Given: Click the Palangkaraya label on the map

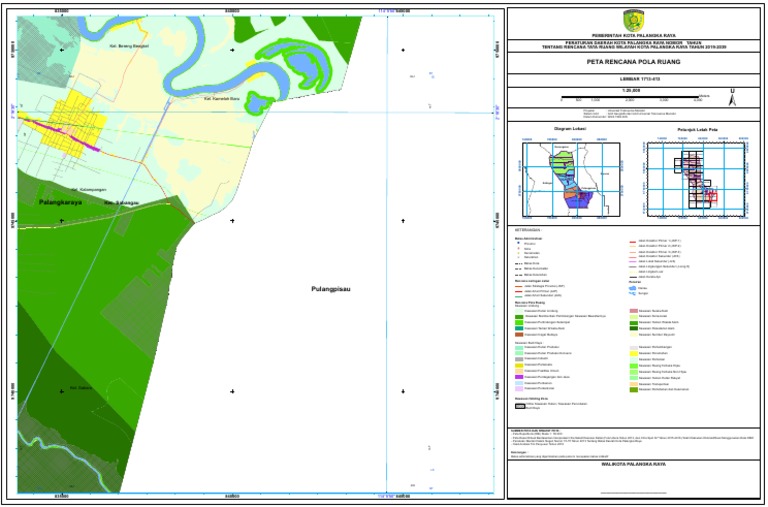Looking at the screenshot, I should (58, 203).
